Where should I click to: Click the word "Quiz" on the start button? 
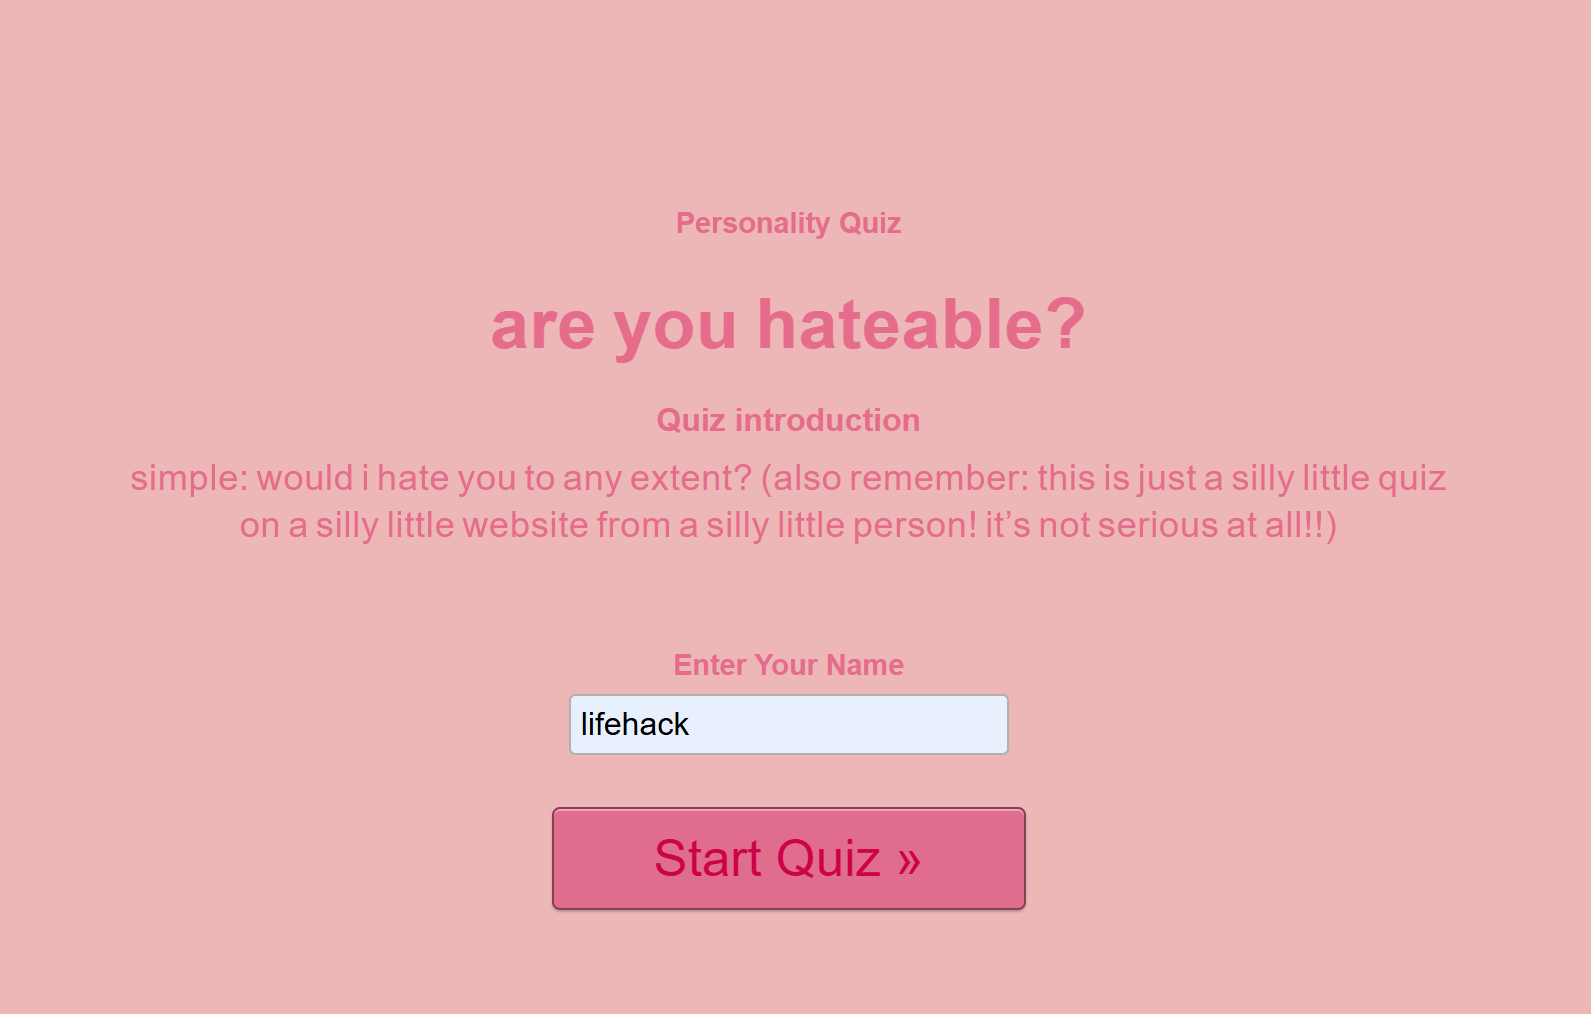pyautogui.click(x=827, y=858)
